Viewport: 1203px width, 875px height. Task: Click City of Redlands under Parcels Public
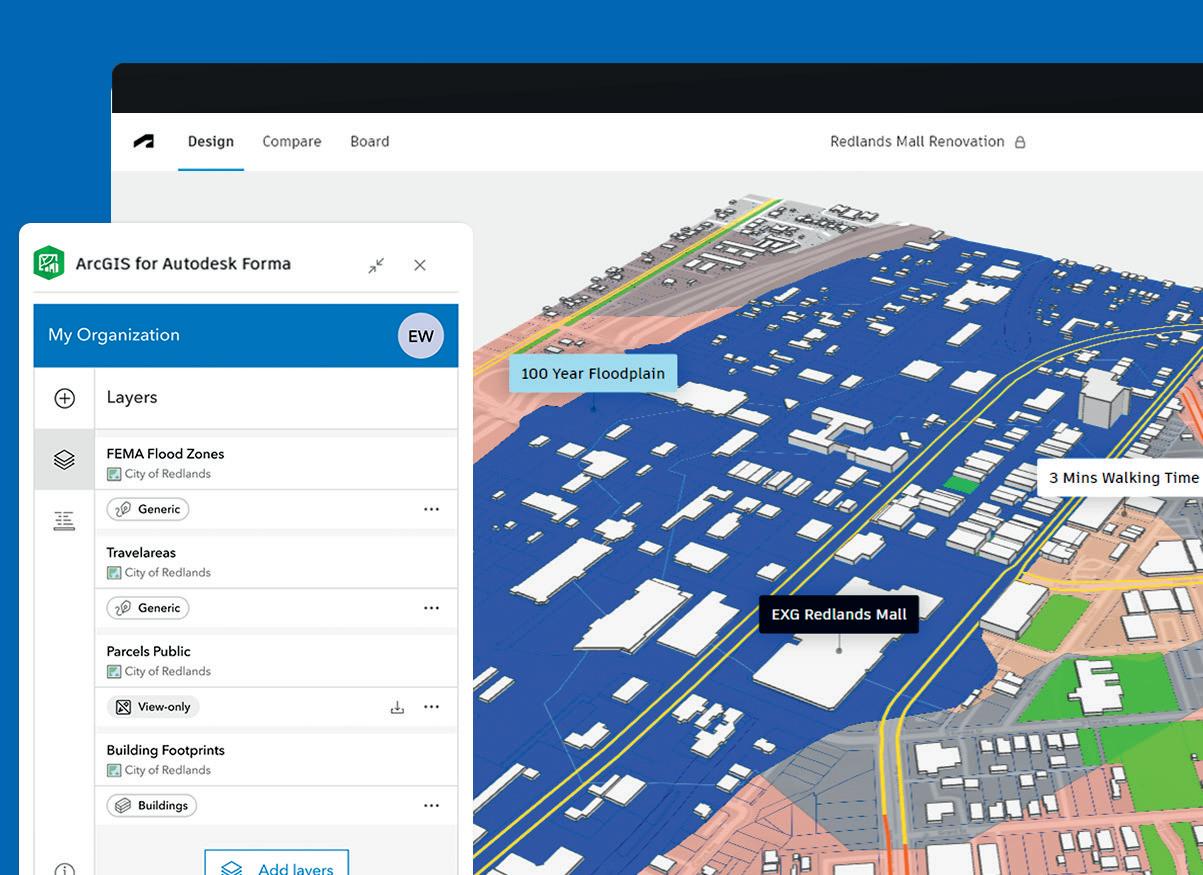(167, 672)
